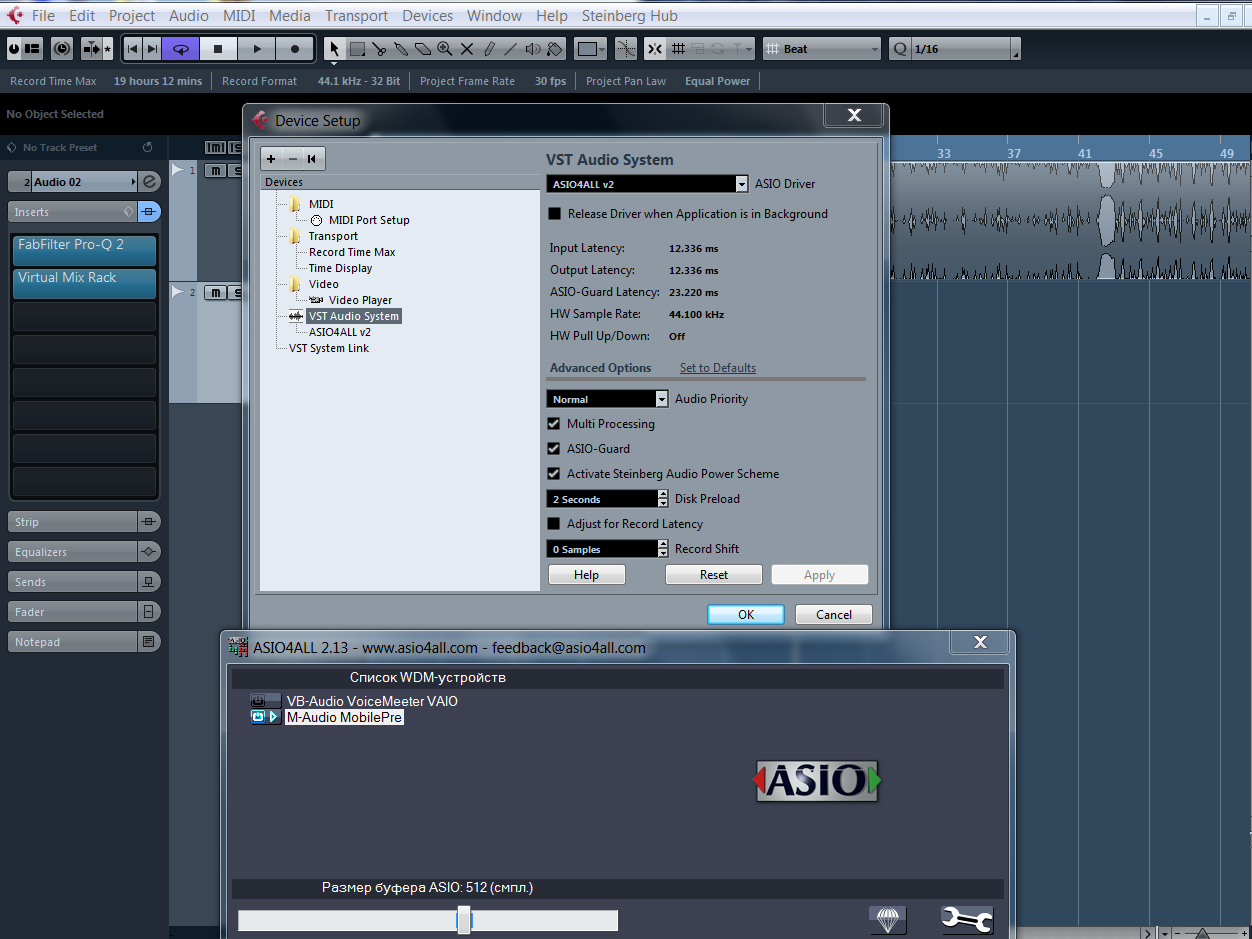Click the reload track preset icon
Image resolution: width=1252 pixels, height=939 pixels.
(147, 147)
